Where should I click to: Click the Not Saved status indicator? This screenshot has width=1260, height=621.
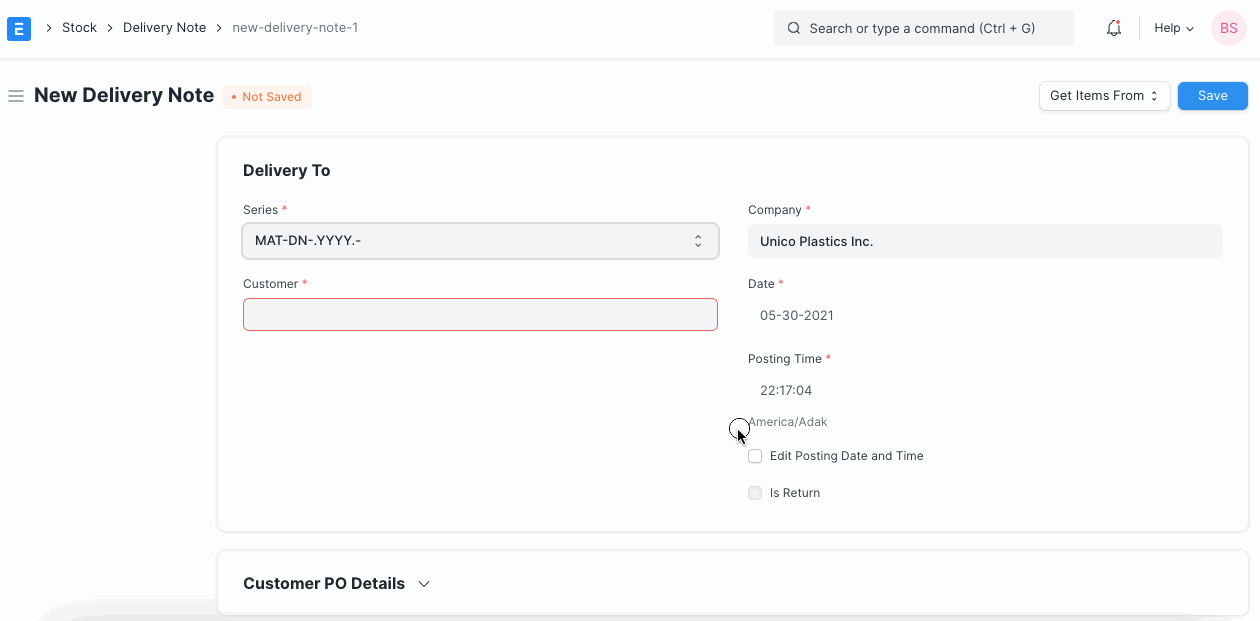coord(267,97)
